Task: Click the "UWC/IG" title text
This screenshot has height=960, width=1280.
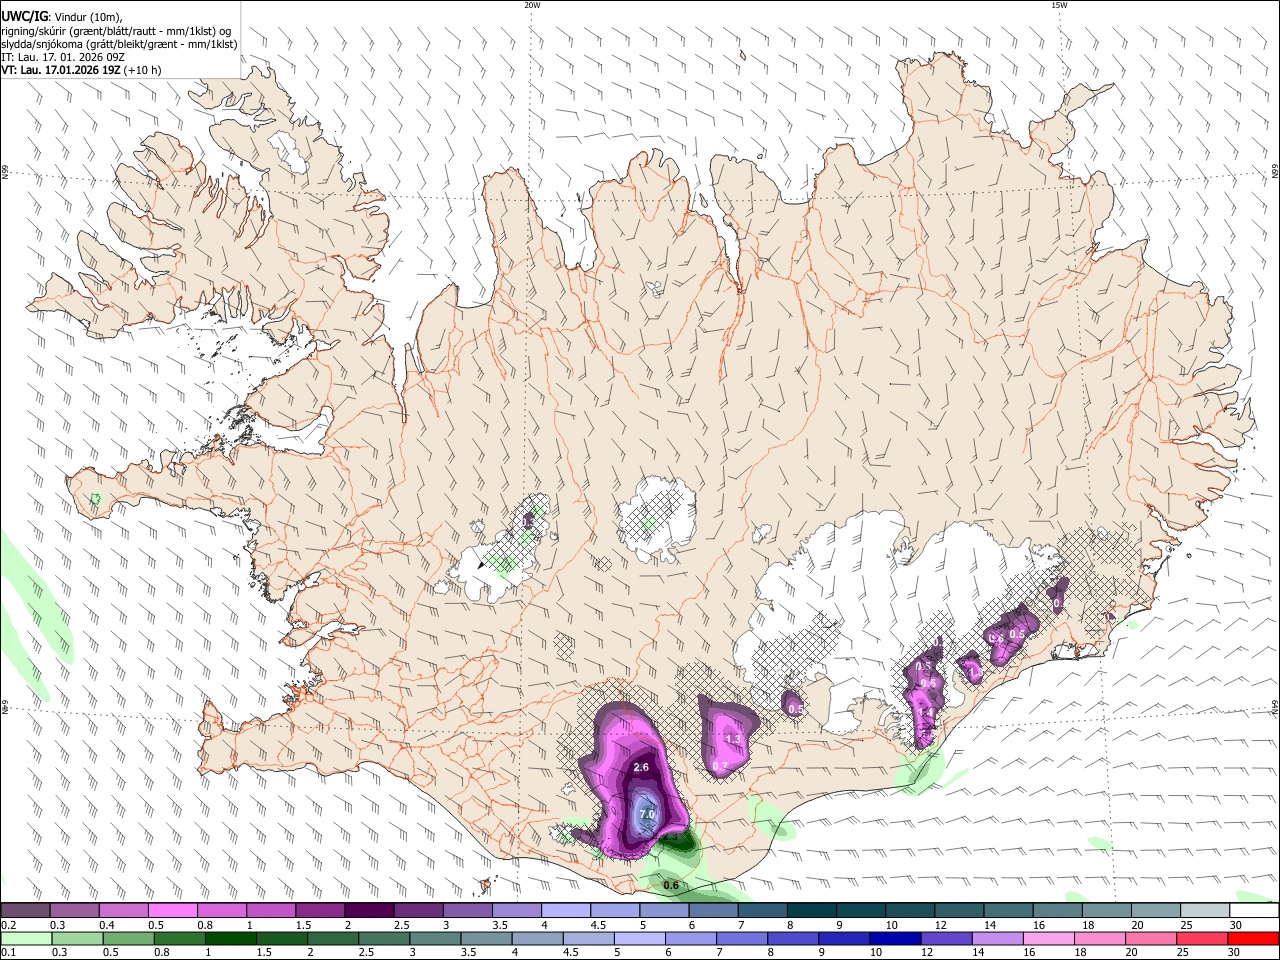Action: [24, 16]
